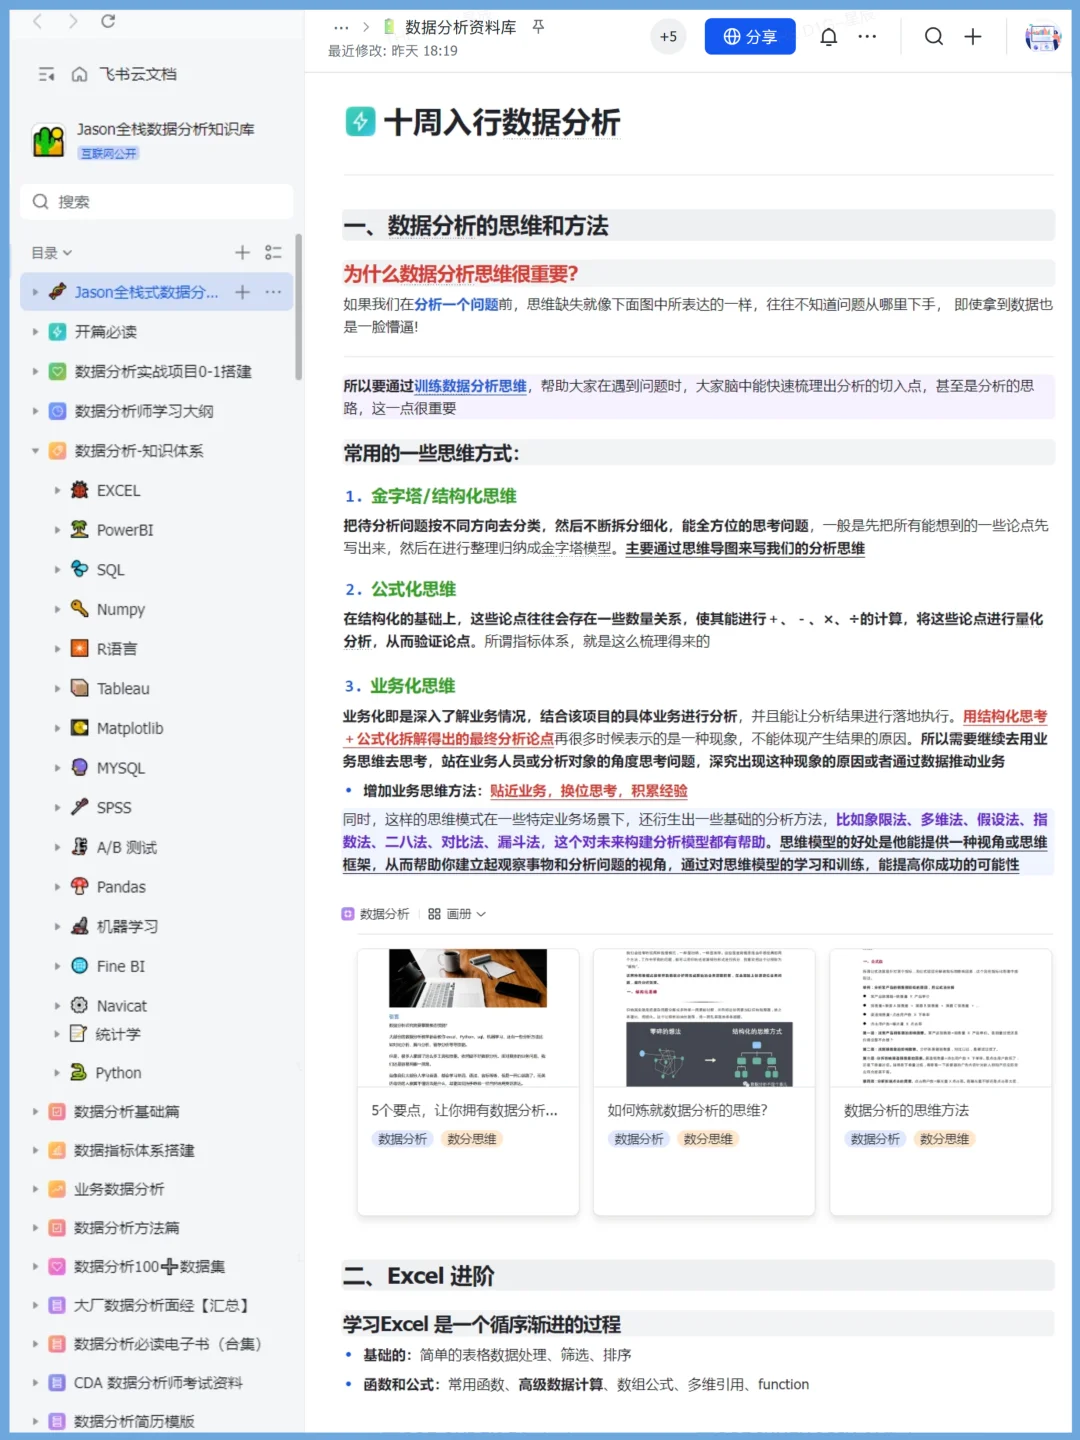Open the 统计学 page
Screen dimensions: 1080x1440
118,1034
